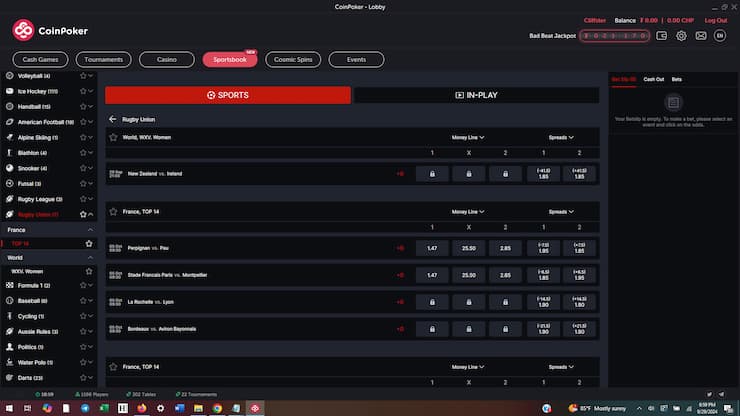Image resolution: width=740 pixels, height=416 pixels.
Task: Expand the Ice Hockey chevron
Action: [91, 91]
